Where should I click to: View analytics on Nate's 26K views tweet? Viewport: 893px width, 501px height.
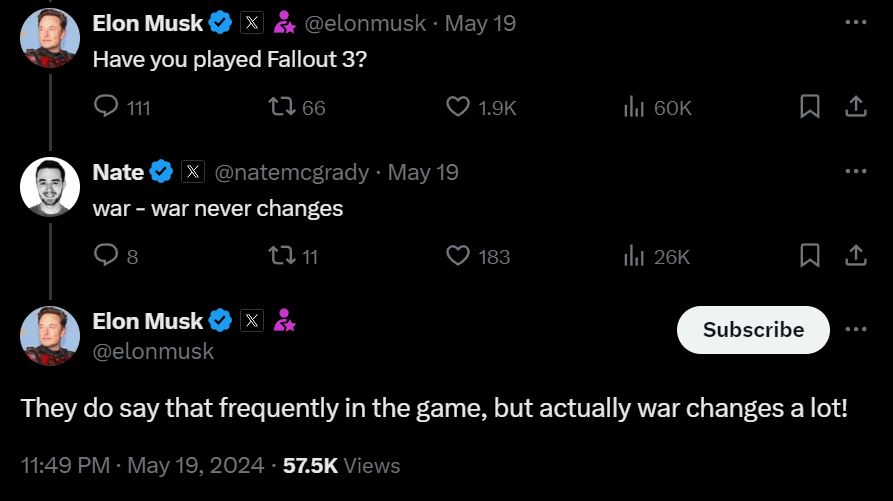click(x=634, y=256)
